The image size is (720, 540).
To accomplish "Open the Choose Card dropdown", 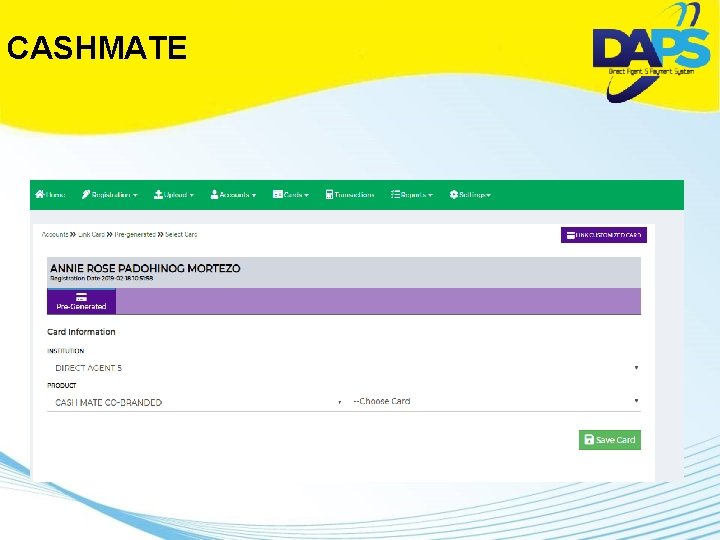I will 495,401.
